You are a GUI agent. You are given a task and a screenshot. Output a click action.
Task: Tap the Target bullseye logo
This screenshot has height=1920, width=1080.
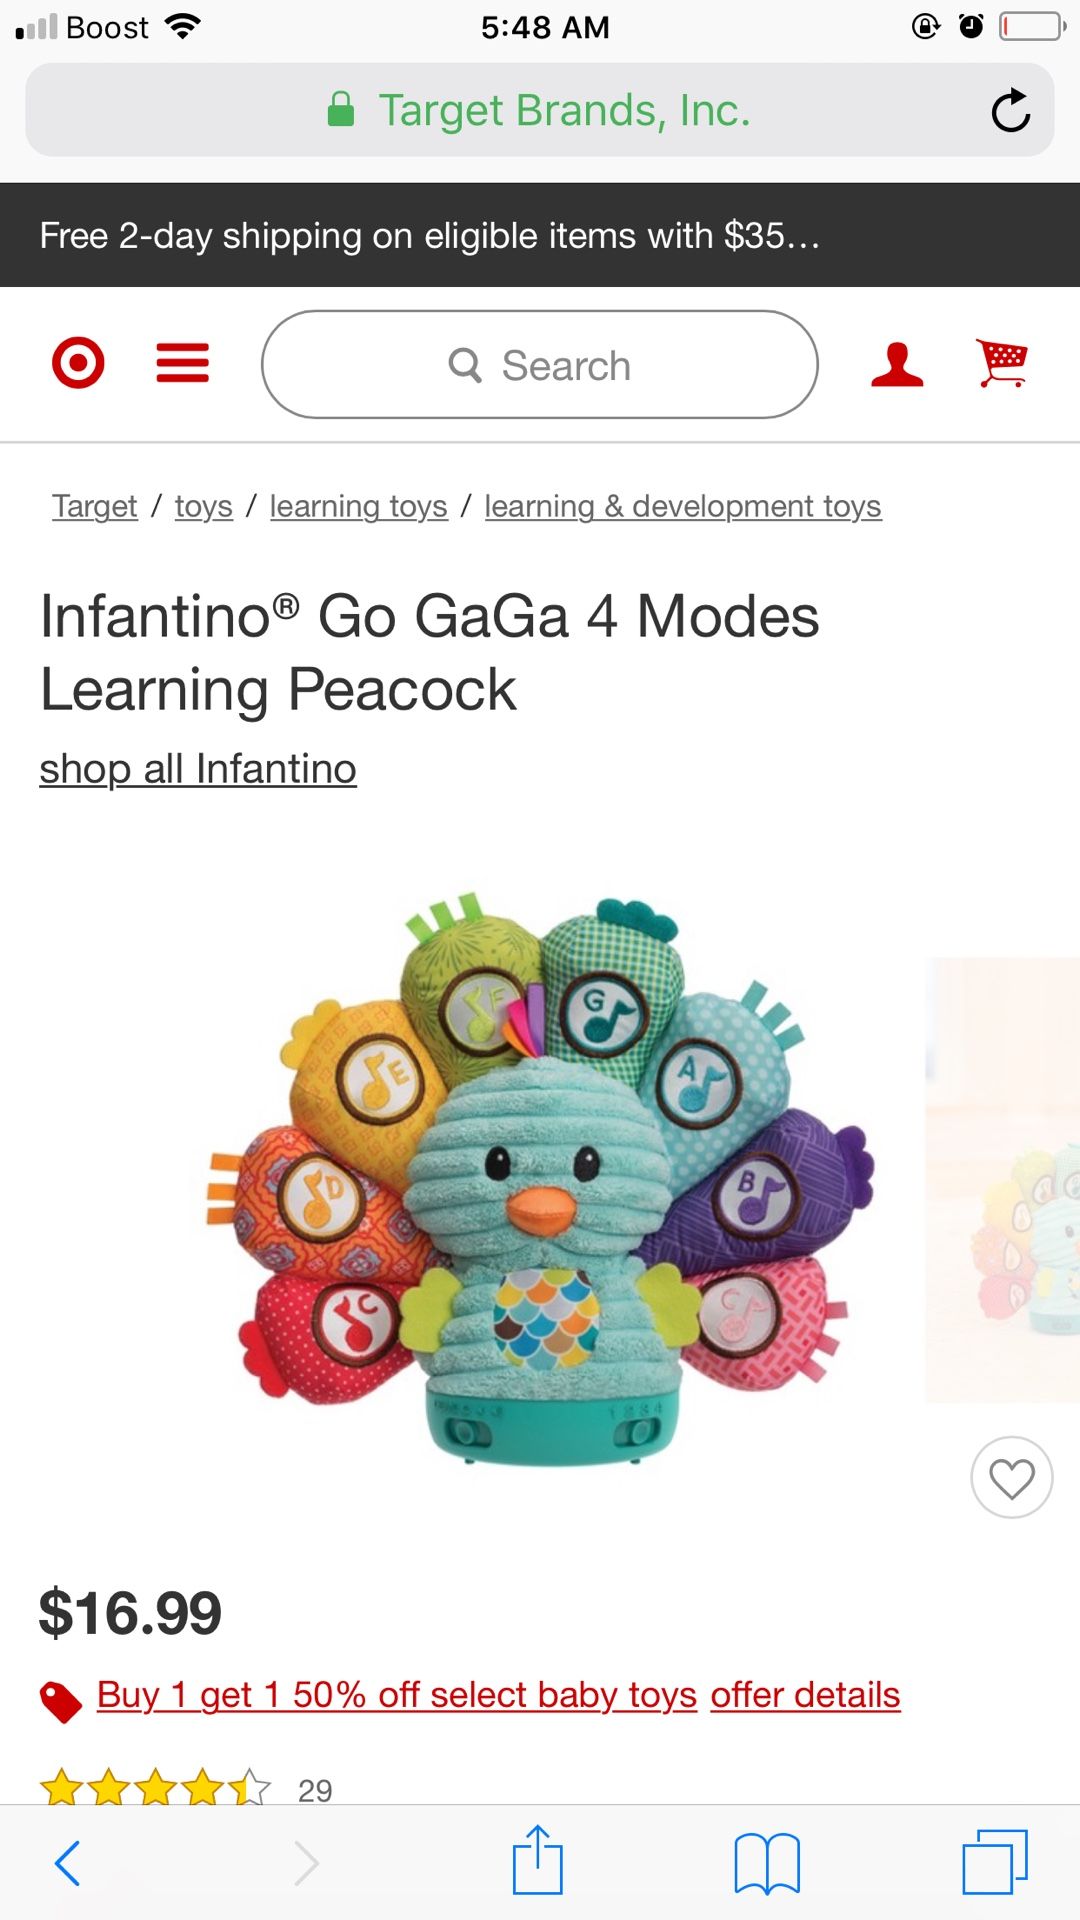click(x=78, y=363)
